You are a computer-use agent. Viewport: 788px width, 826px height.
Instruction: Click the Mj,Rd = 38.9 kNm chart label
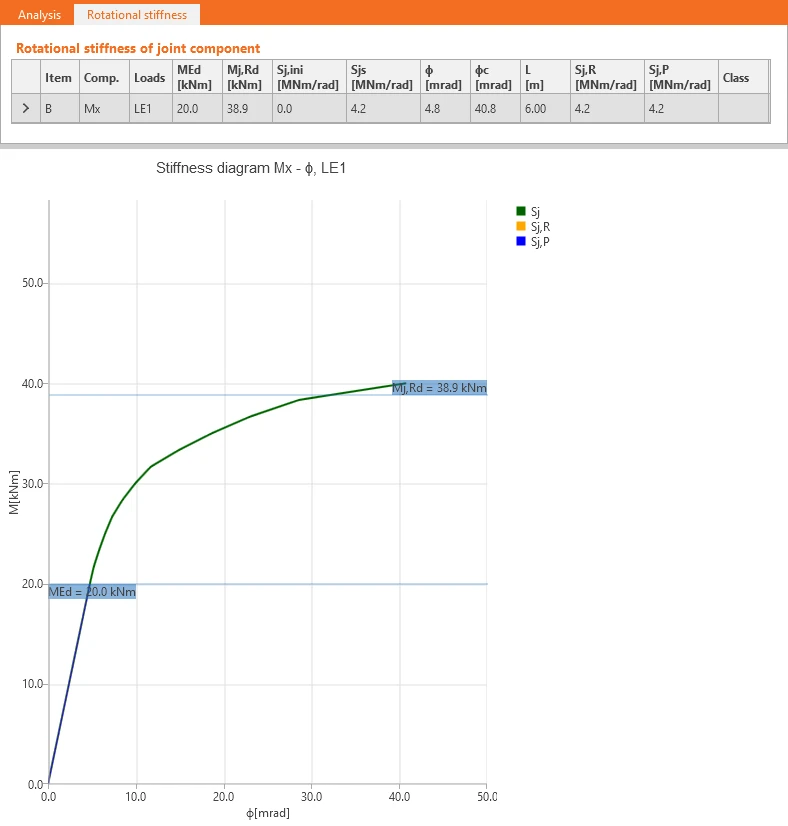[x=439, y=388]
